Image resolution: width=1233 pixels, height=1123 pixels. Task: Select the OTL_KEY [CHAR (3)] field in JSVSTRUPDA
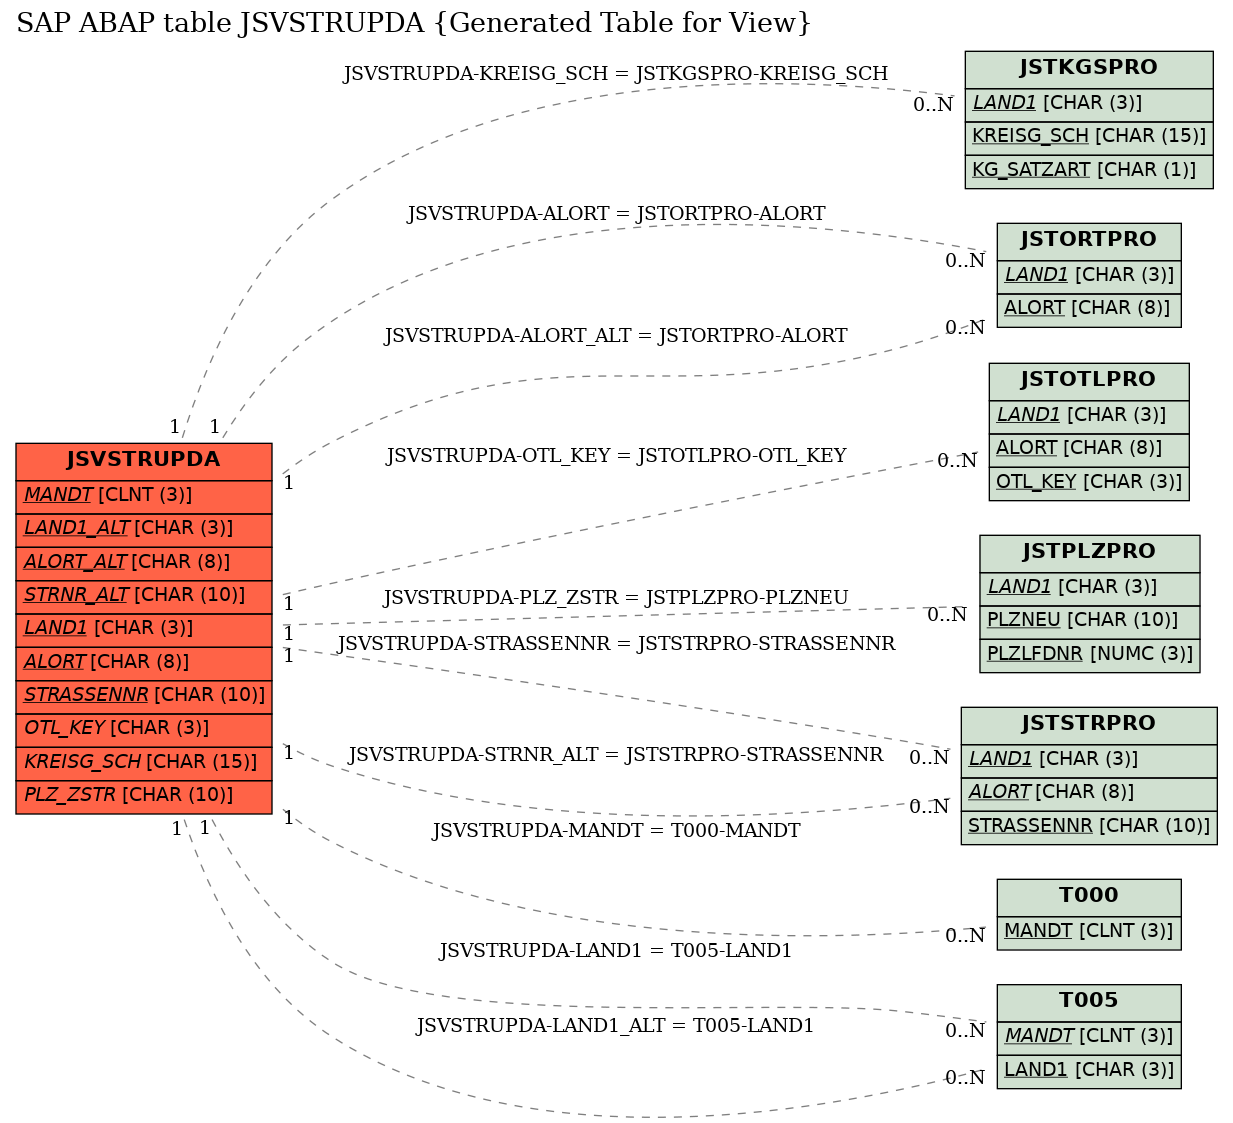click(144, 729)
